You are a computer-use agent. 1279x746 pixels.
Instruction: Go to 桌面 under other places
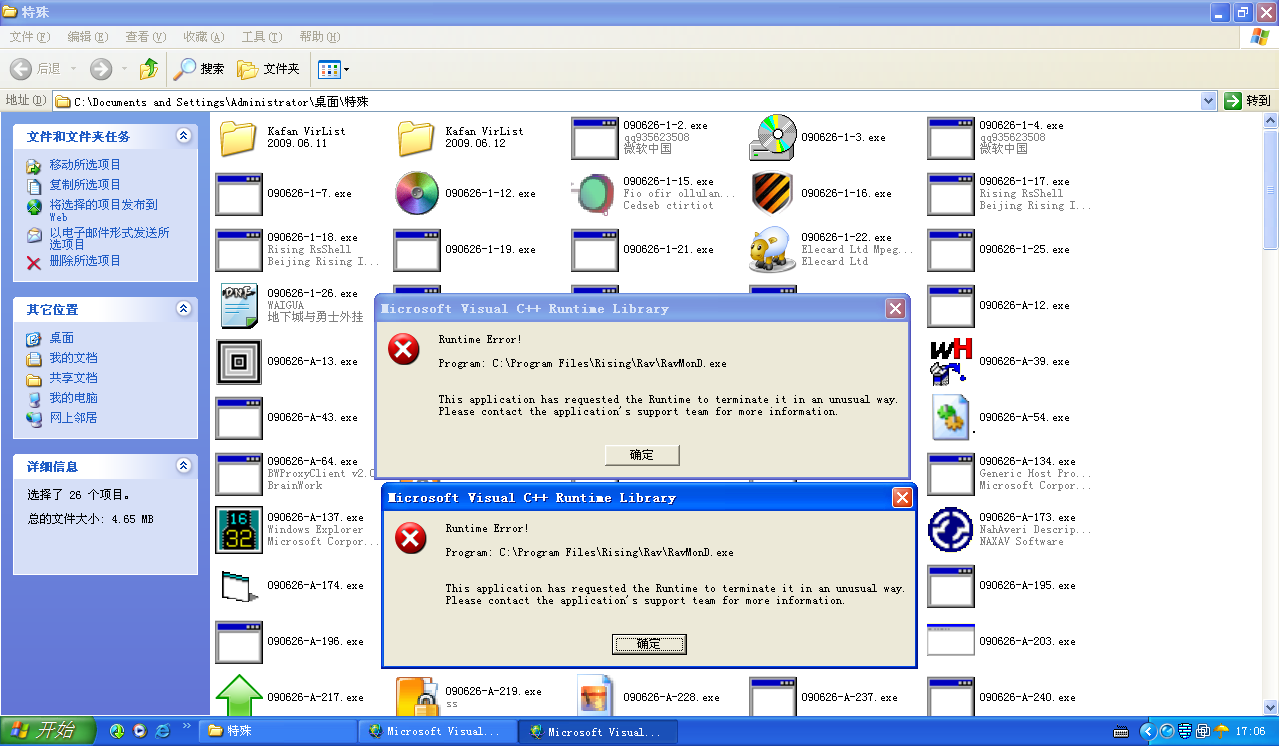click(62, 338)
